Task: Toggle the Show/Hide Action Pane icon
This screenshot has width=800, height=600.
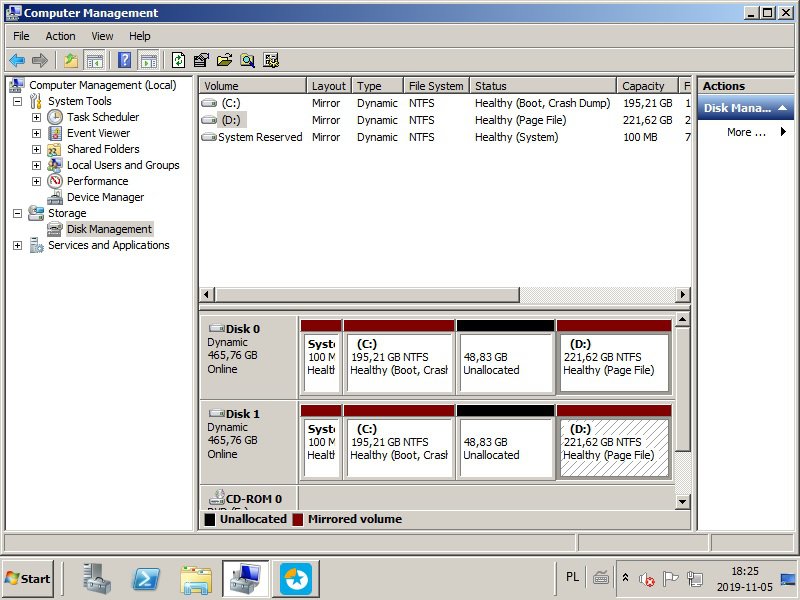Action: 148,60
